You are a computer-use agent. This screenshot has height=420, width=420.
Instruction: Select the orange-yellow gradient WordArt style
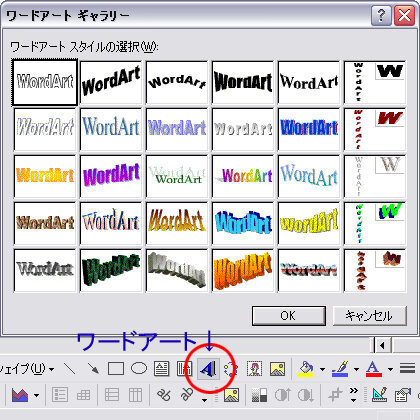click(45, 176)
